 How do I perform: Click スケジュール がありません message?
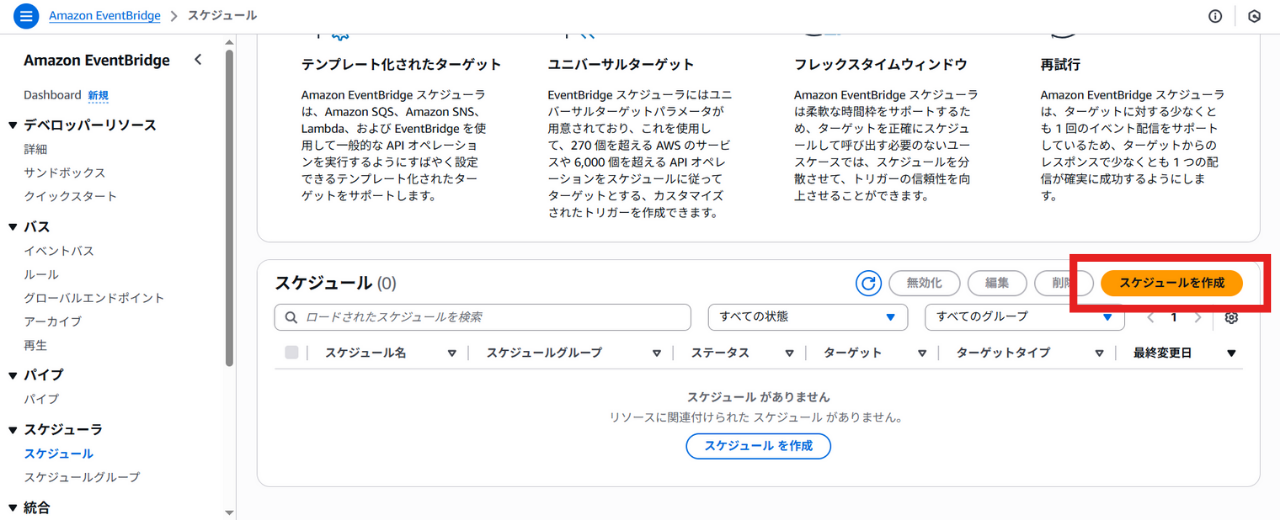[758, 397]
